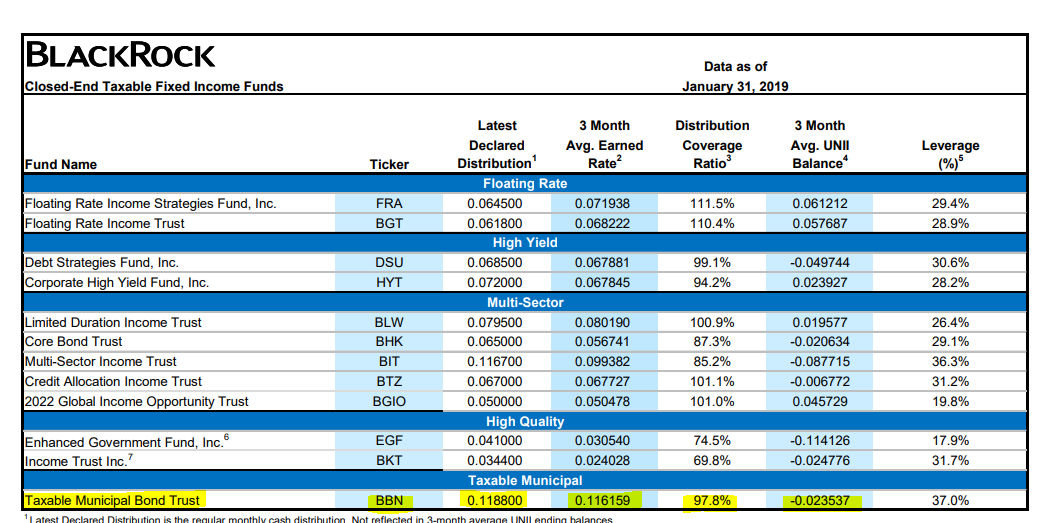Click the highlighted 97.8% coverage ratio

(712, 500)
